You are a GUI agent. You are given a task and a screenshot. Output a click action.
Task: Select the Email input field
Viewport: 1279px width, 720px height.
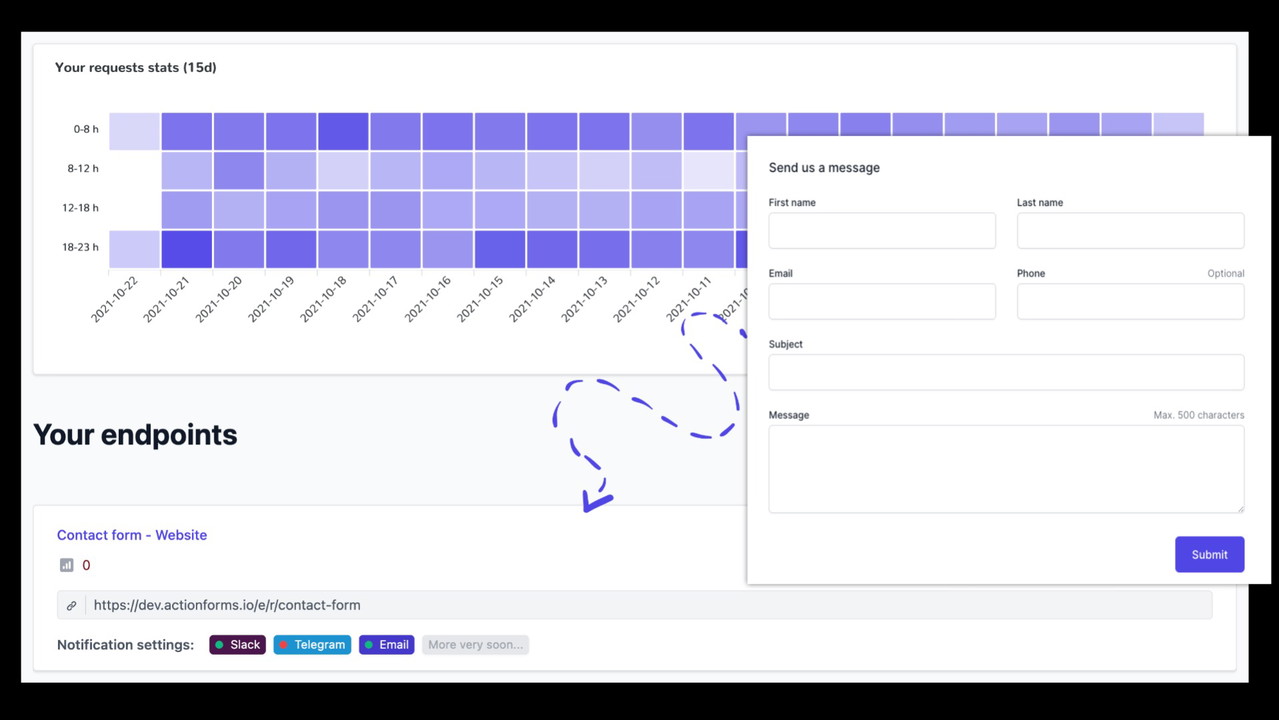click(881, 302)
